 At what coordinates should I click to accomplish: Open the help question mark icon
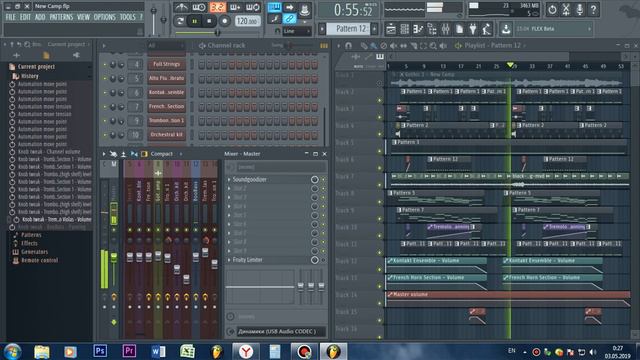(x=593, y=9)
